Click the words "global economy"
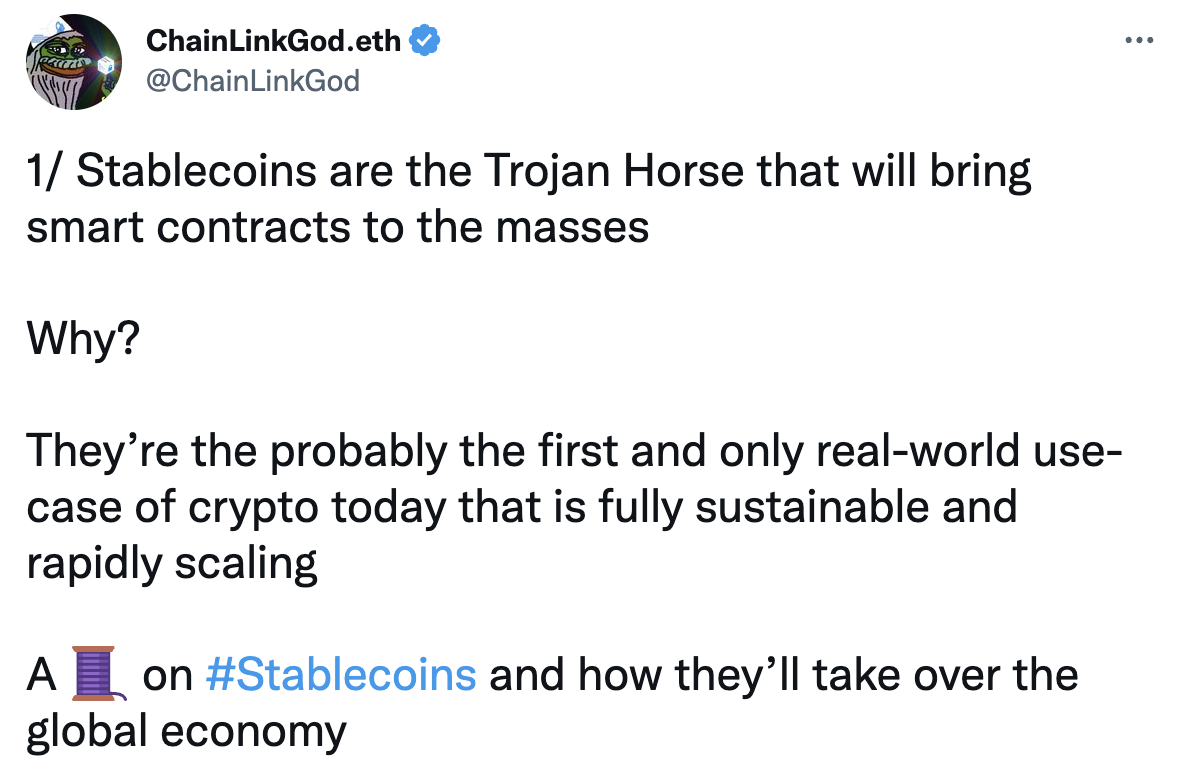 click(185, 731)
